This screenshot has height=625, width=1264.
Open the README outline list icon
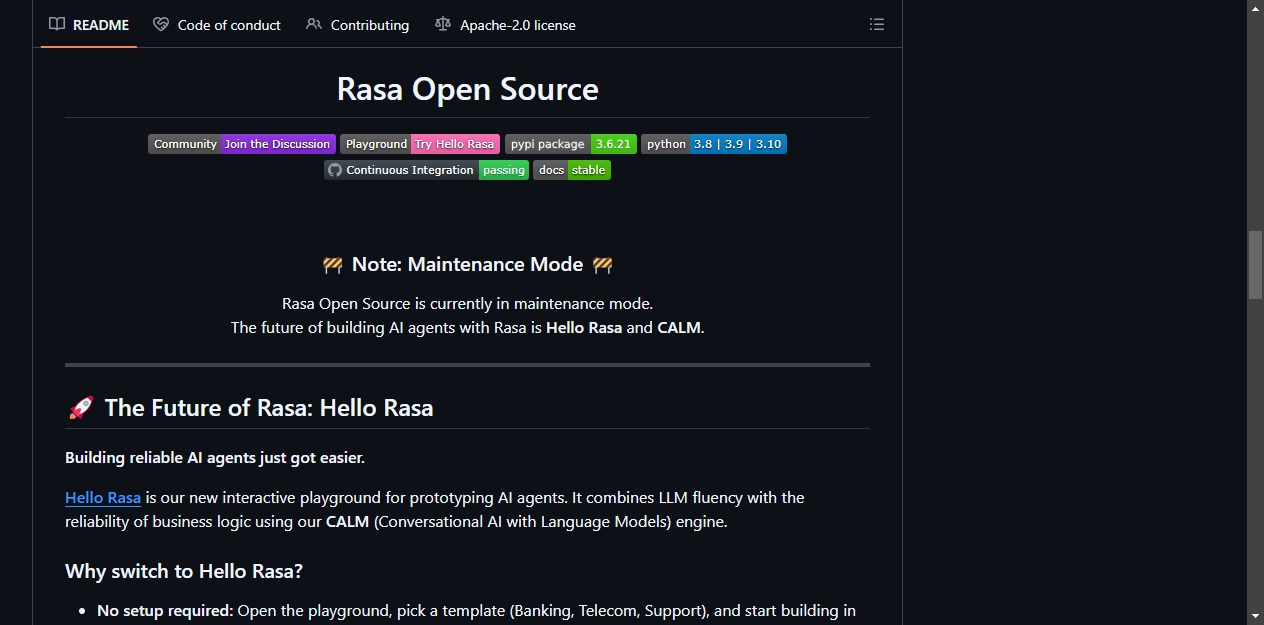tap(877, 24)
